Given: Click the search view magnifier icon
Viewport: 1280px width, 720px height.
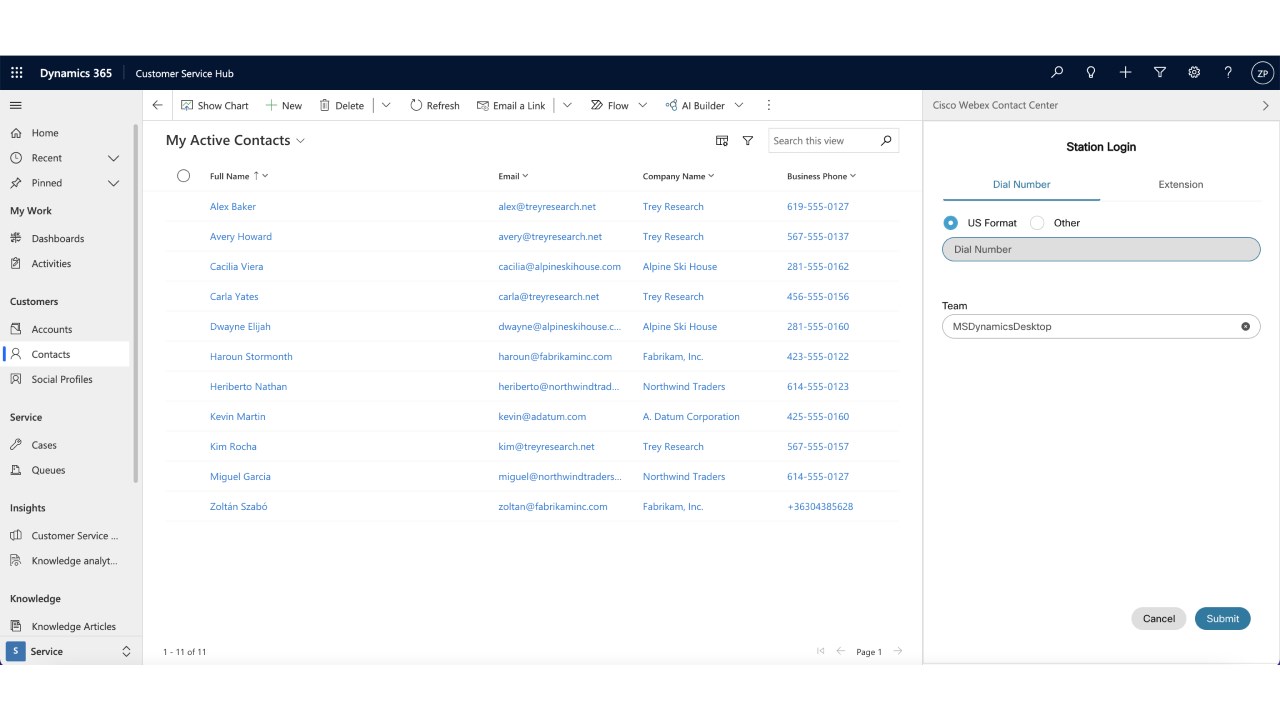Looking at the screenshot, I should (886, 141).
